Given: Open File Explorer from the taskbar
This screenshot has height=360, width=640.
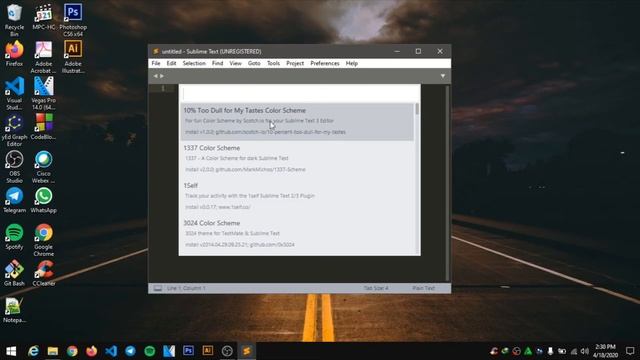Looking at the screenshot, I should pos(53,351).
